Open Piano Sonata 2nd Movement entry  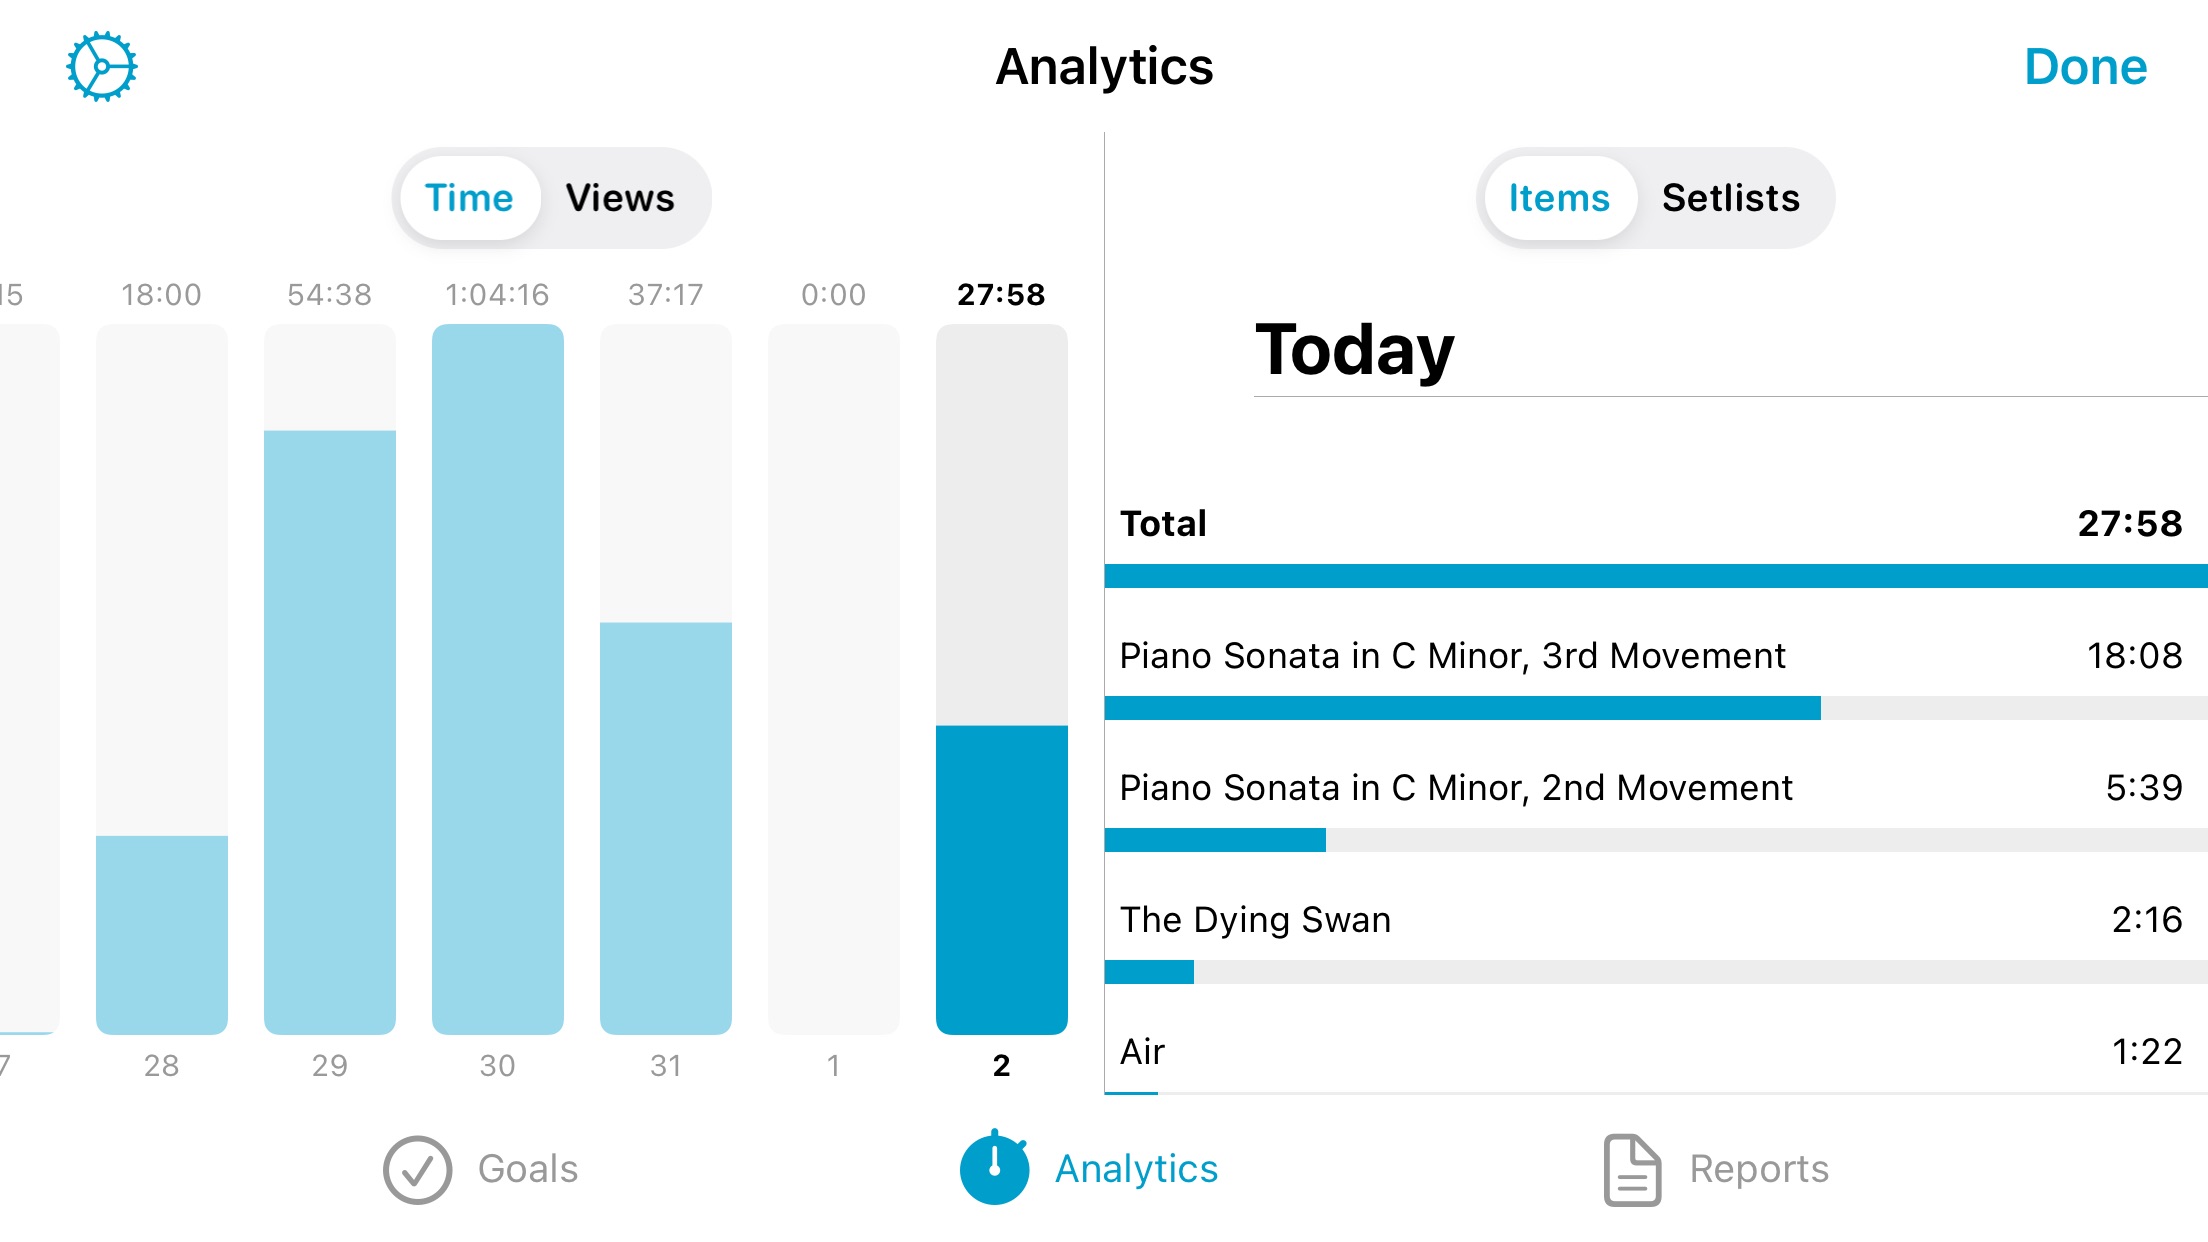click(x=1656, y=801)
